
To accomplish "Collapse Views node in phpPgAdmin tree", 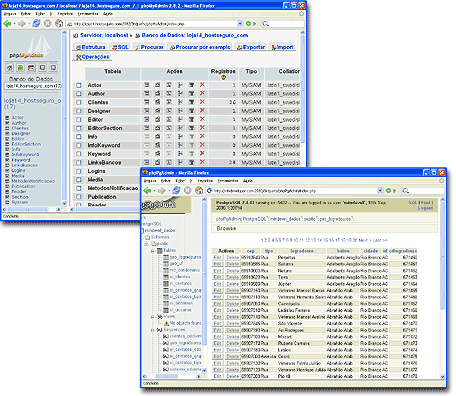I will pyautogui.click(x=152, y=317).
